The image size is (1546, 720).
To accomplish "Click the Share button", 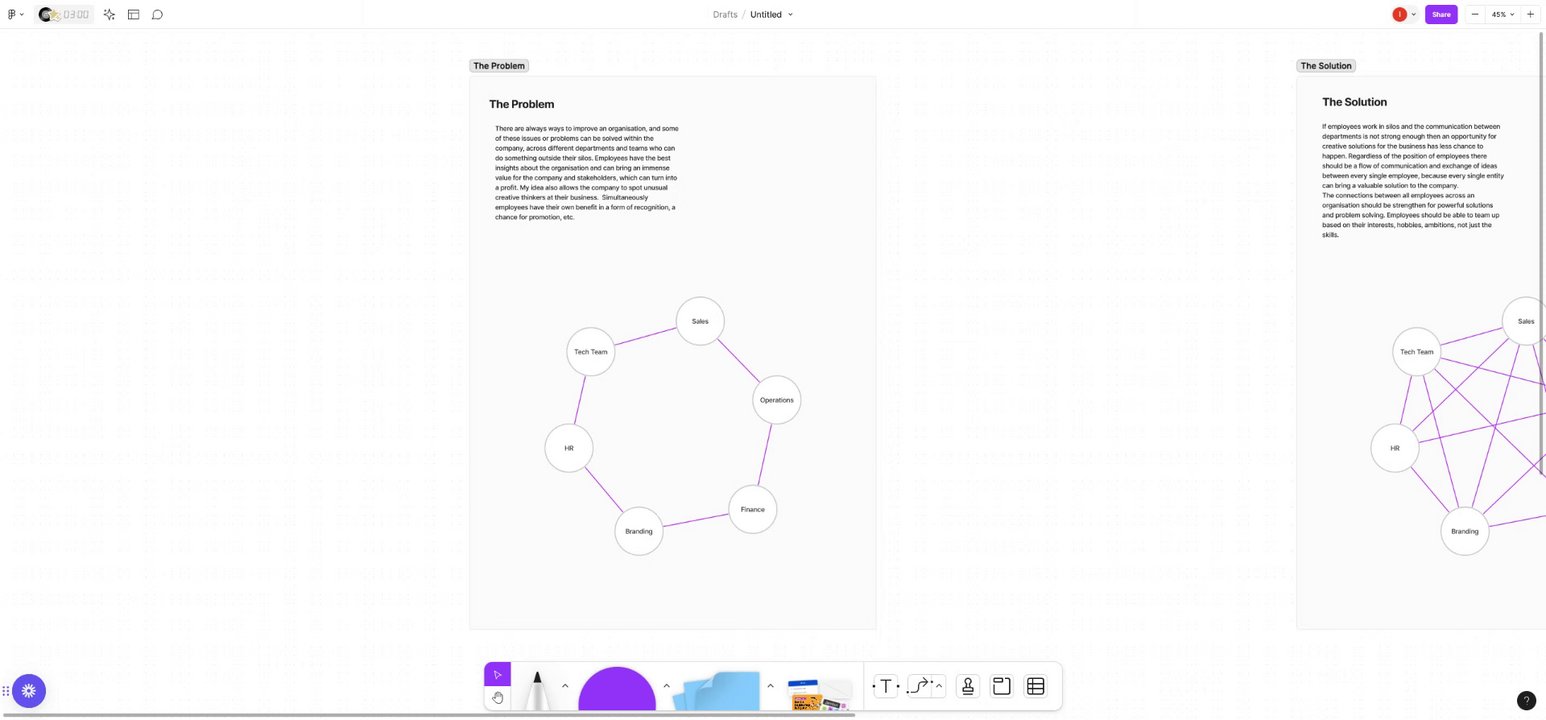I will click(1441, 14).
